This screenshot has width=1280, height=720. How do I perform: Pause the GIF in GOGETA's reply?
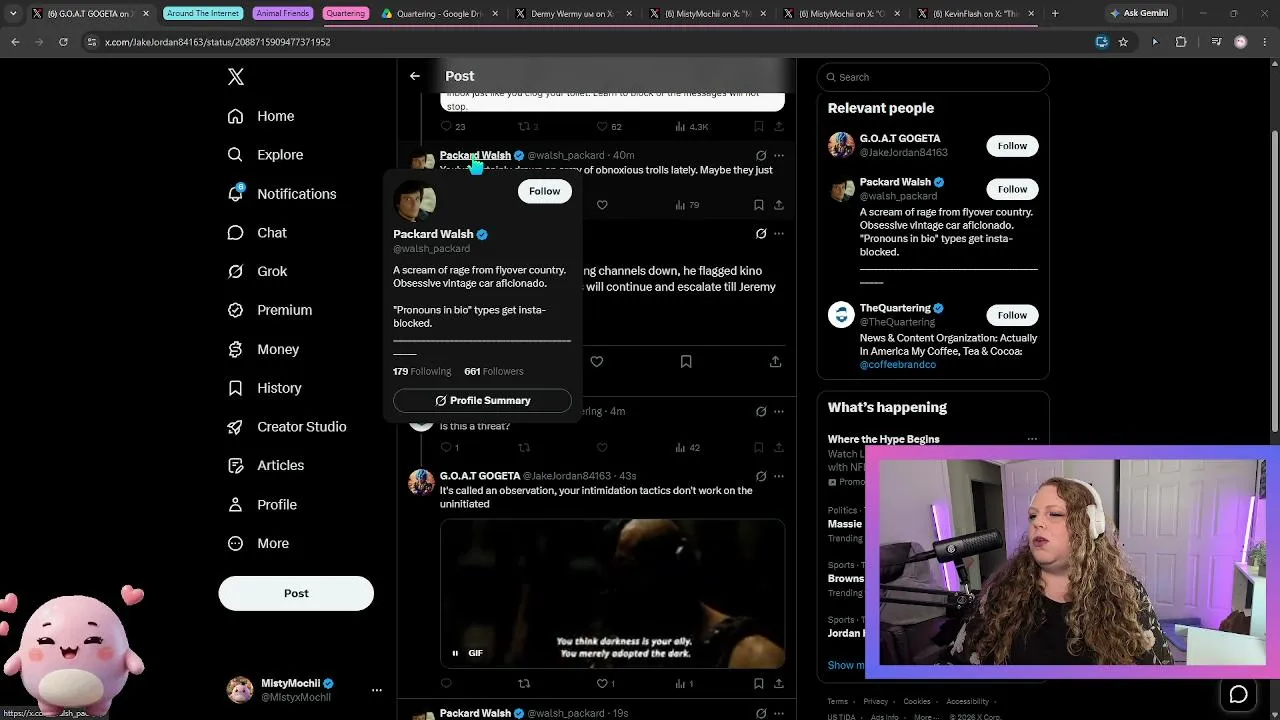coord(455,654)
